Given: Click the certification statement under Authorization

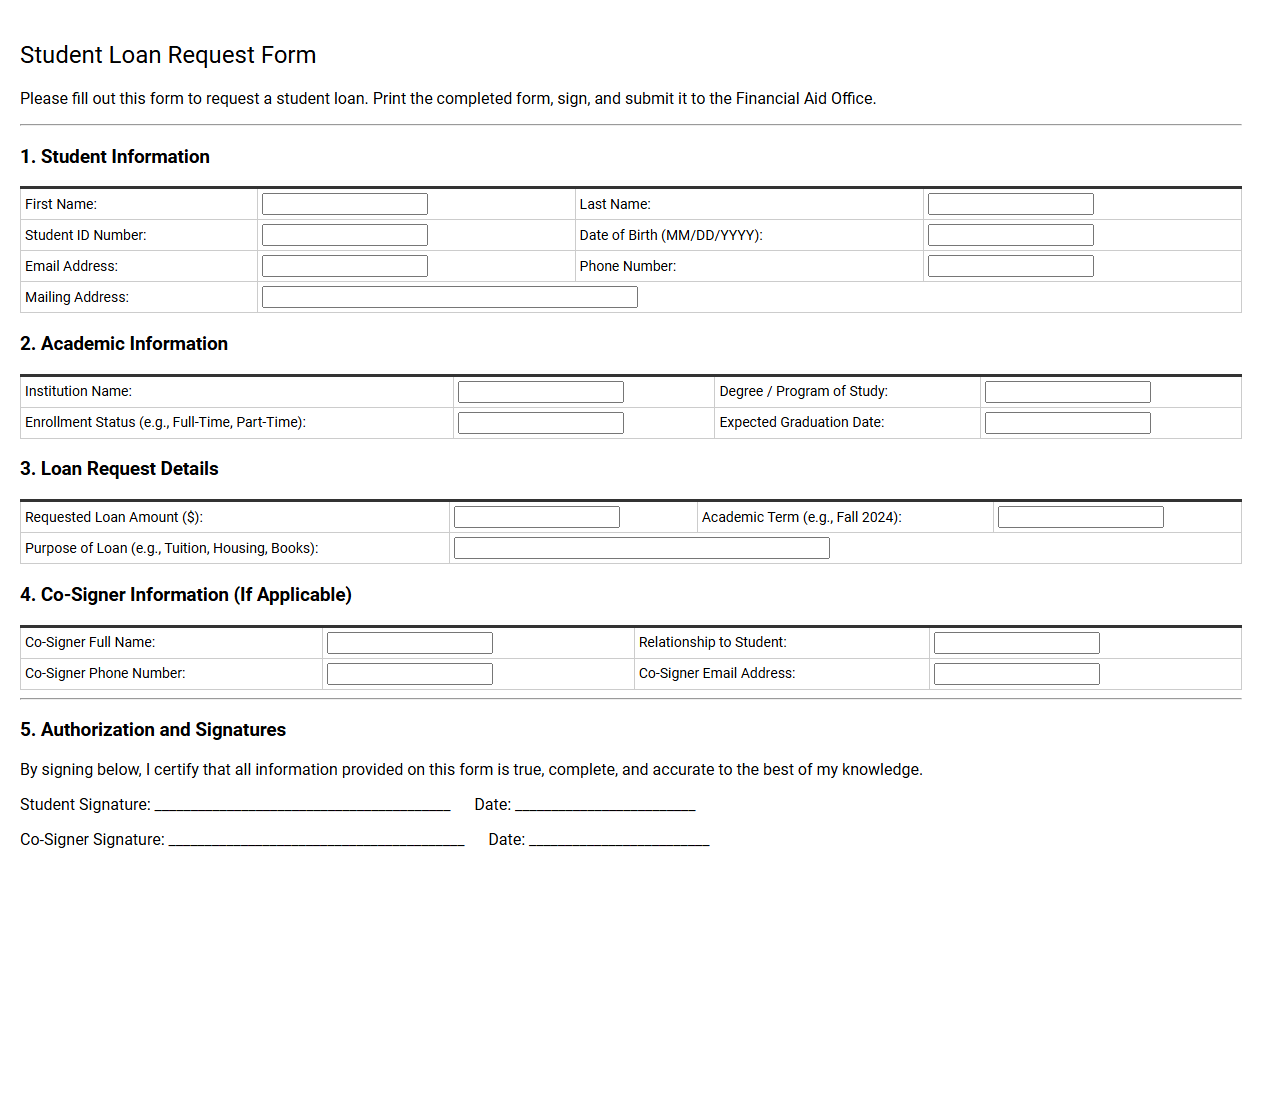Looking at the screenshot, I should 471,770.
